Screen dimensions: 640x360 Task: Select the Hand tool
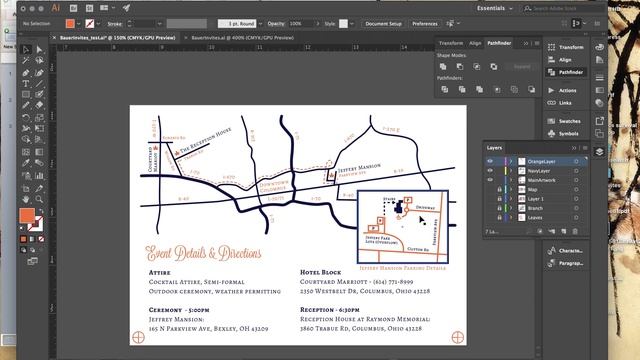pos(26,199)
